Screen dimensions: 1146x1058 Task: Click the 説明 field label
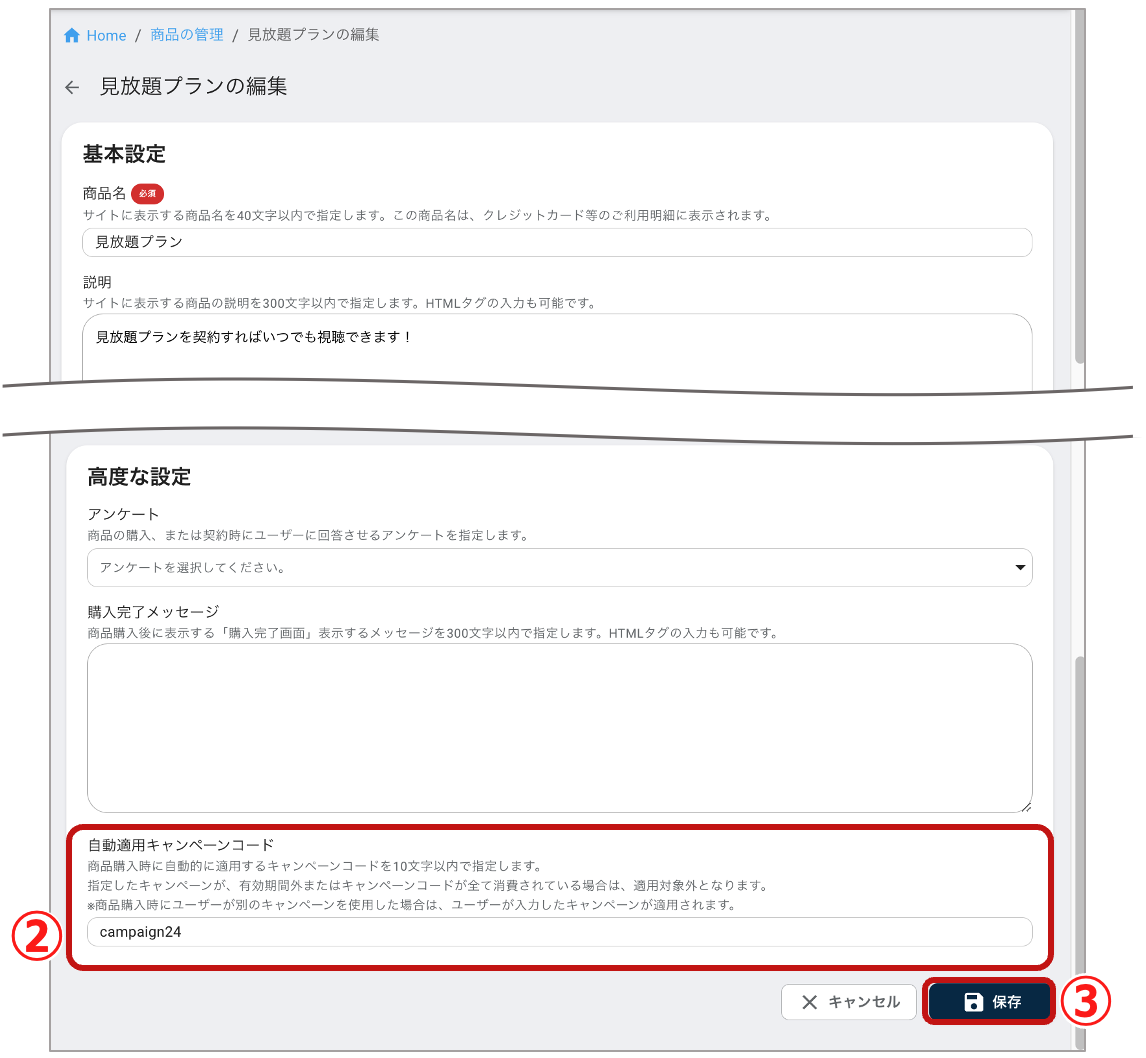pyautogui.click(x=97, y=282)
